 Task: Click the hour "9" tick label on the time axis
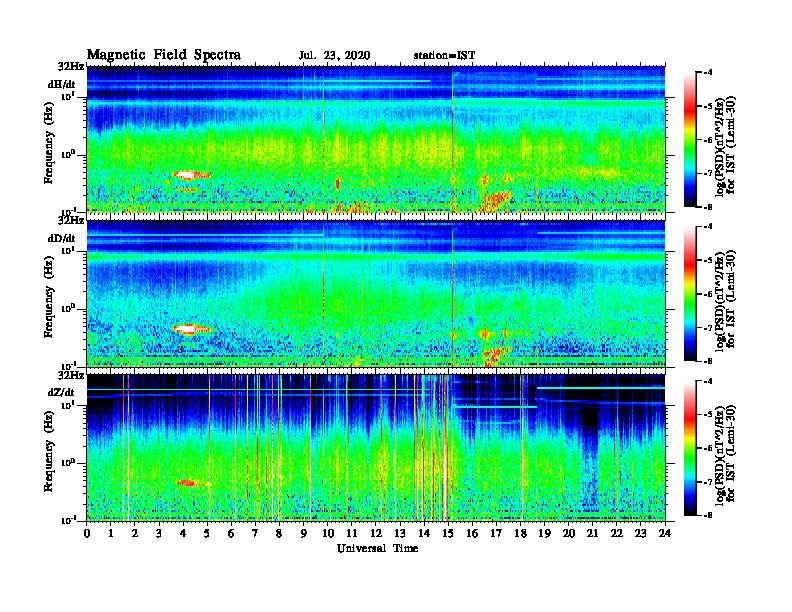pyautogui.click(x=304, y=534)
